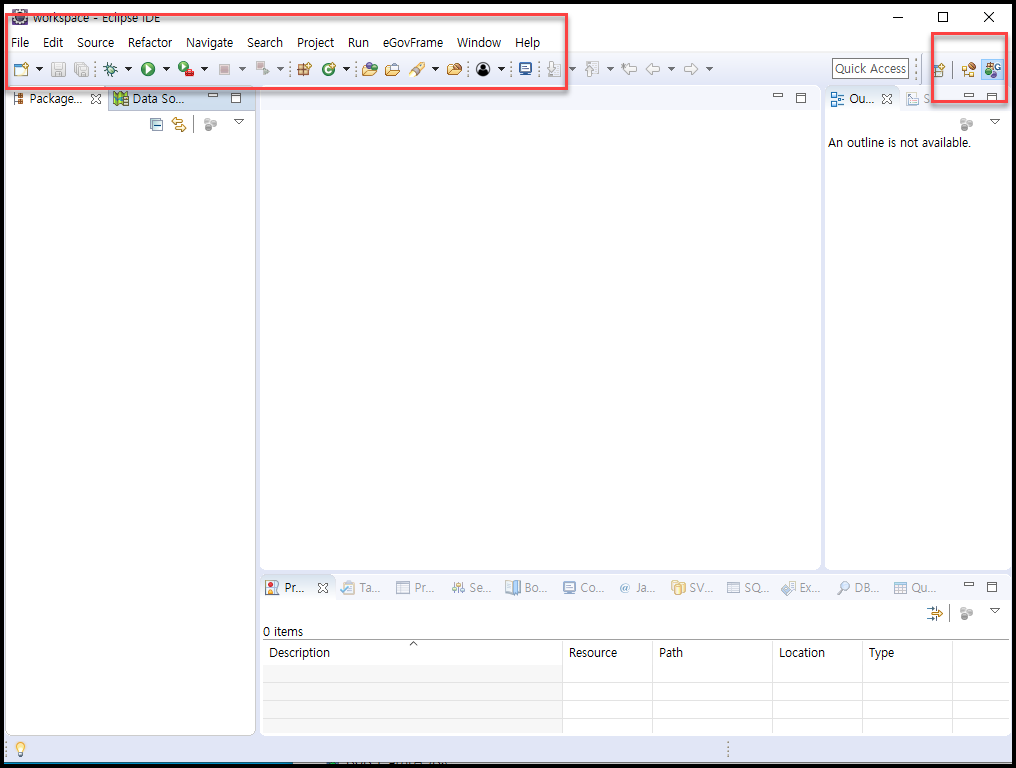Toggle focus on active task in Package Explorer

210,124
